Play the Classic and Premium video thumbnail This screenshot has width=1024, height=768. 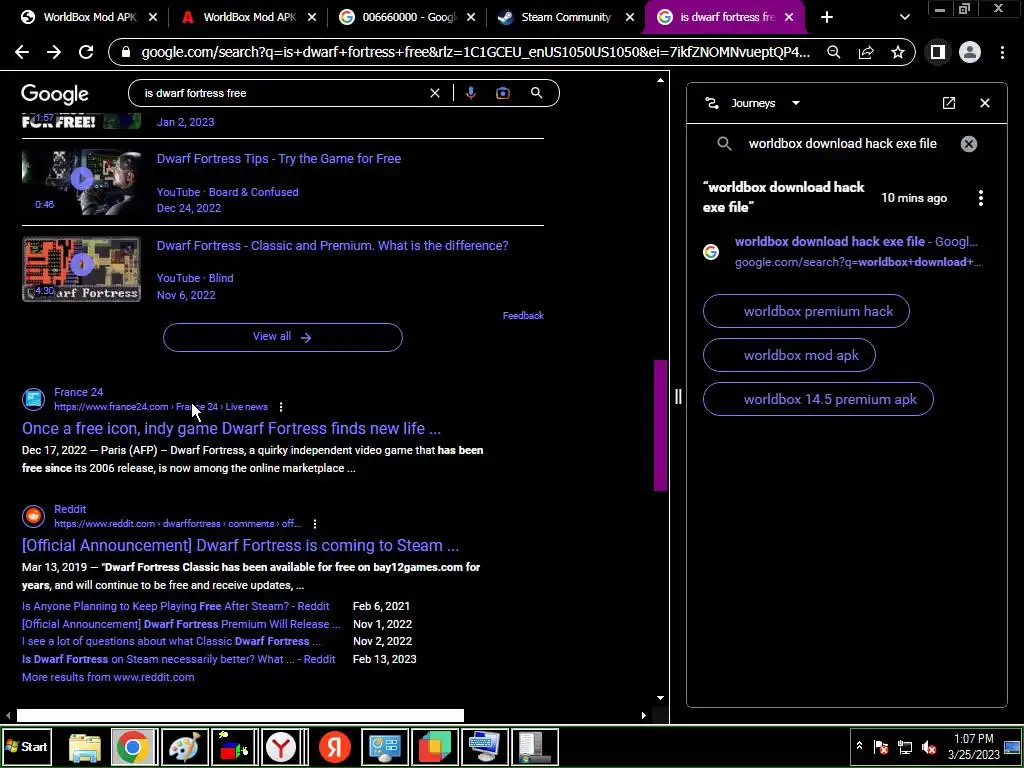(81, 269)
